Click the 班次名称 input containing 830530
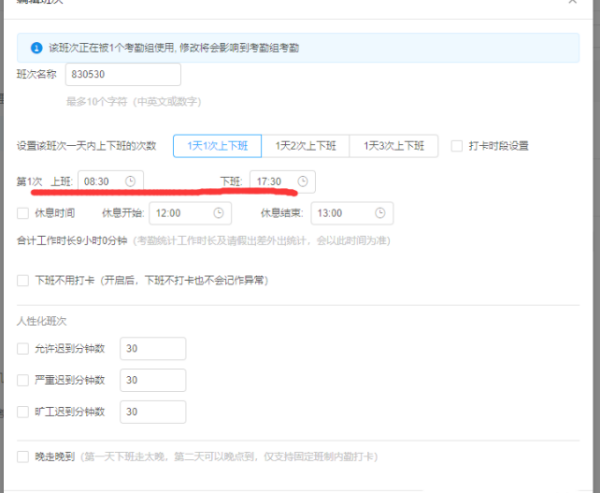Image resolution: width=600 pixels, height=493 pixels. [x=123, y=74]
